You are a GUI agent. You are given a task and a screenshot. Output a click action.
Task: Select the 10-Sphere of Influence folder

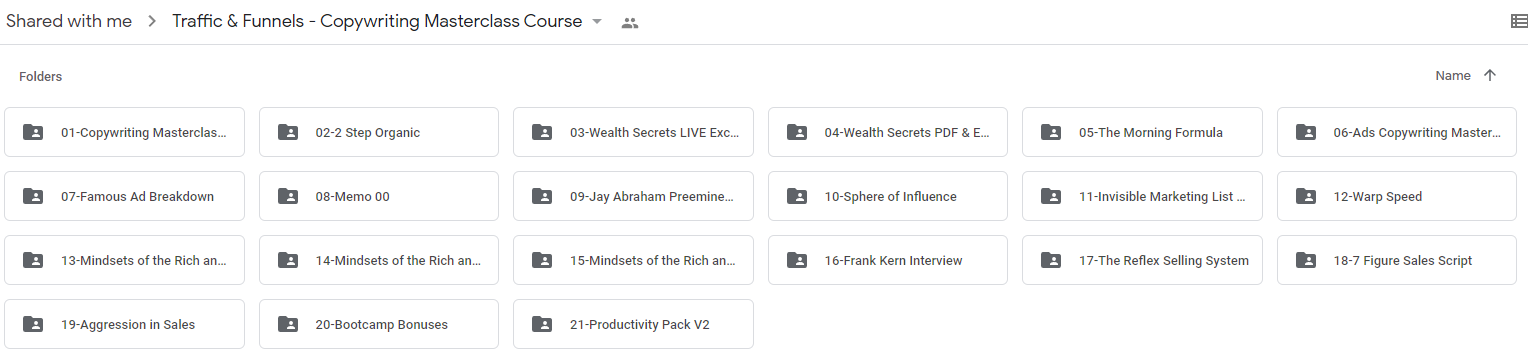(x=888, y=196)
